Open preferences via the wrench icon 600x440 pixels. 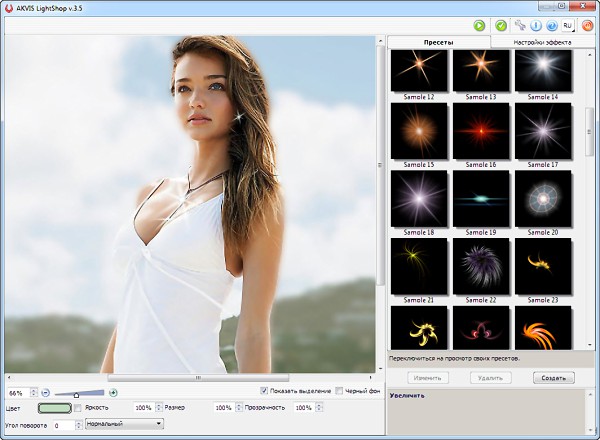point(520,26)
